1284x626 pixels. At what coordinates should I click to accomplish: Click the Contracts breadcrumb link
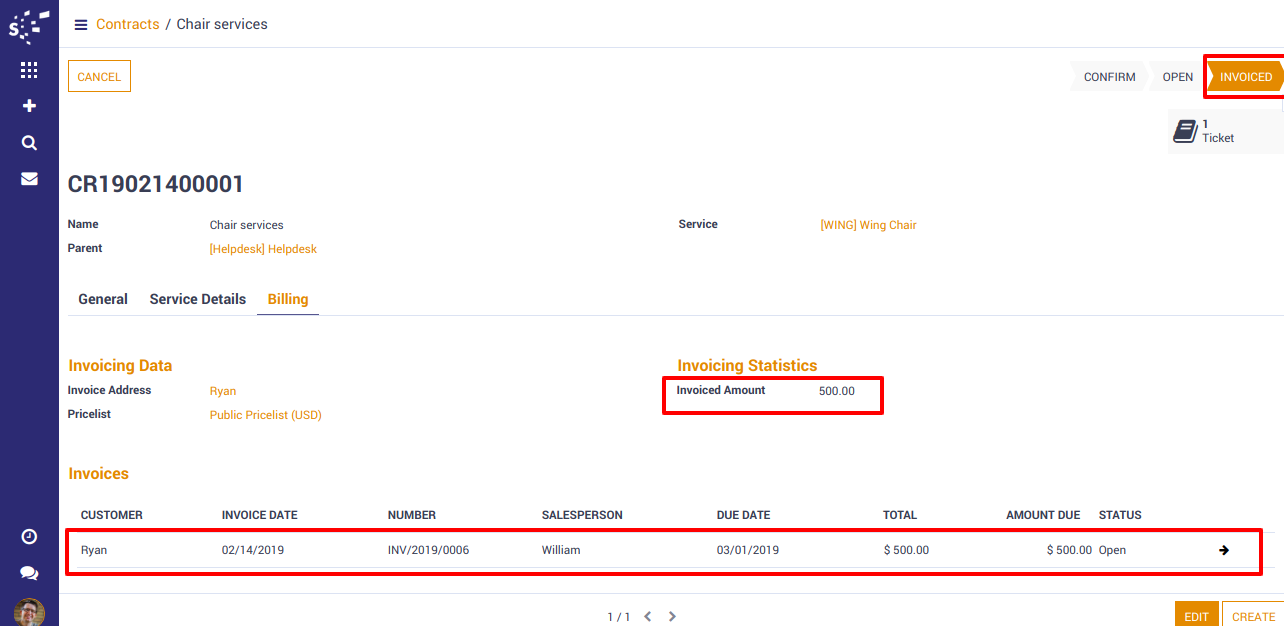click(127, 24)
